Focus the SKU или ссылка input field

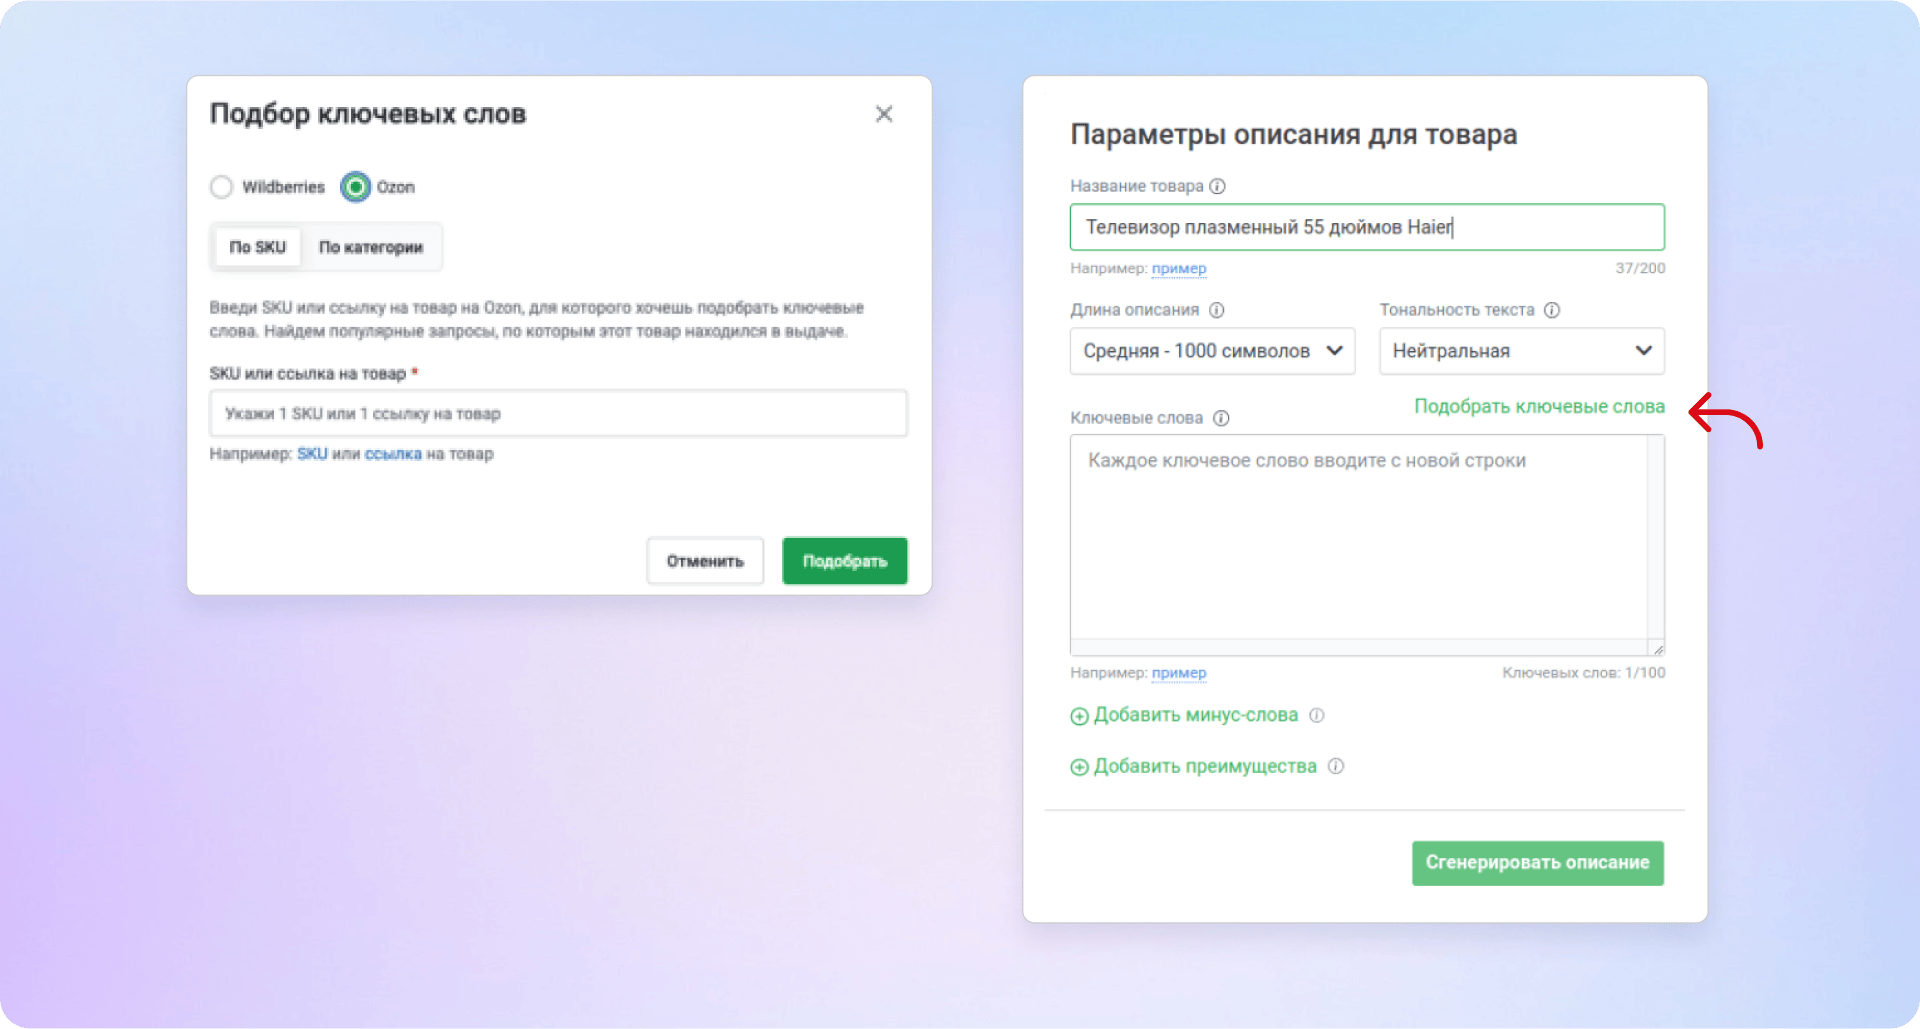(558, 413)
